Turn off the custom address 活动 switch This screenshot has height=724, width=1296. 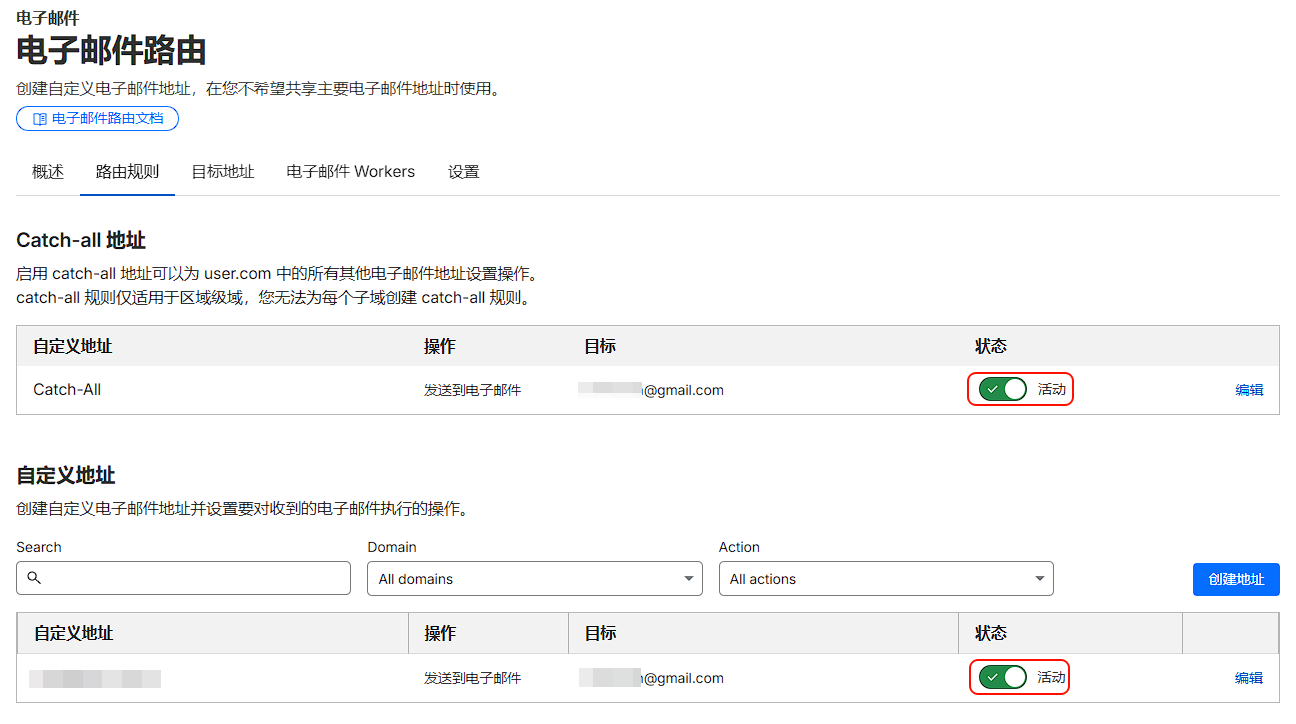pos(1001,677)
